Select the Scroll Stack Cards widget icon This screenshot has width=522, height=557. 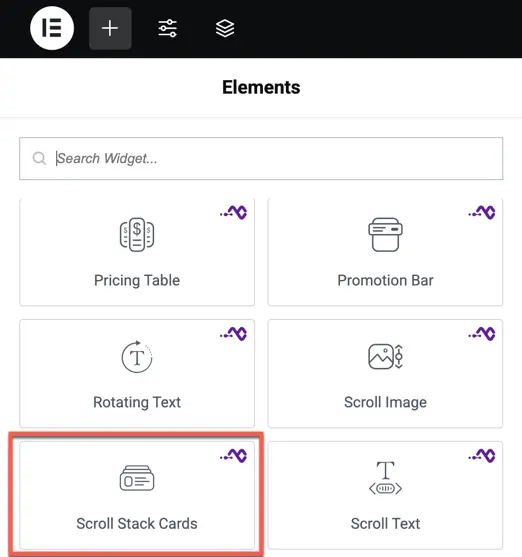pyautogui.click(x=137, y=478)
